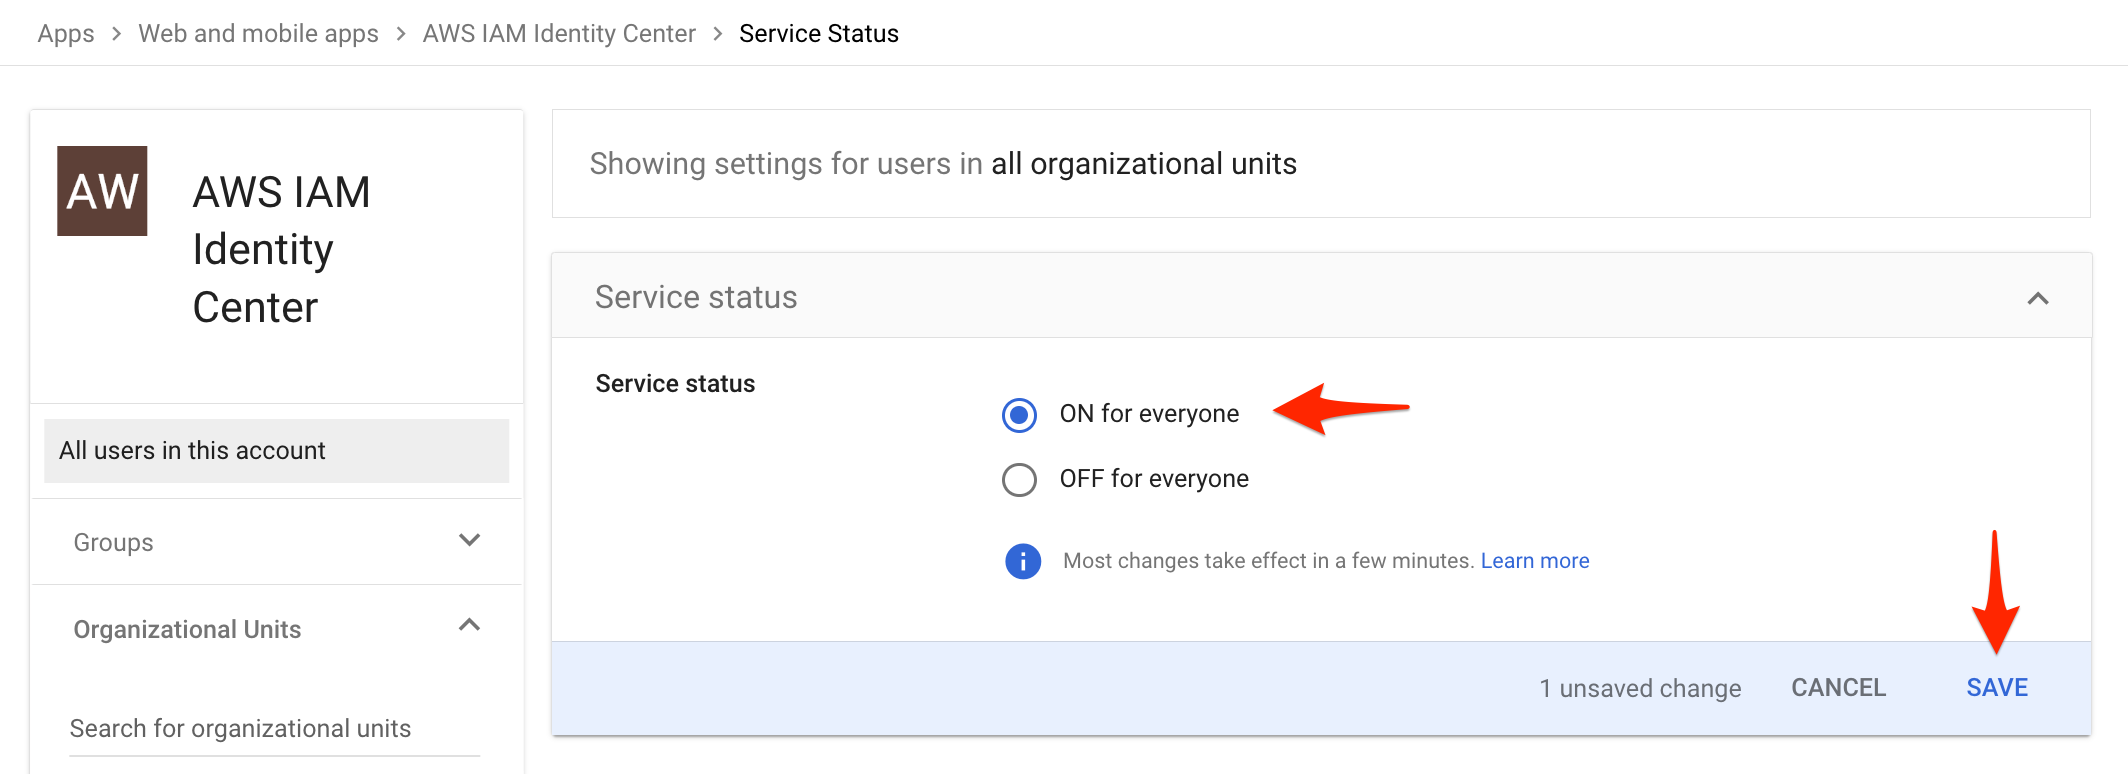Screen dimensions: 2128x774
Task: Select ON for everyone radio button
Action: pyautogui.click(x=1019, y=414)
